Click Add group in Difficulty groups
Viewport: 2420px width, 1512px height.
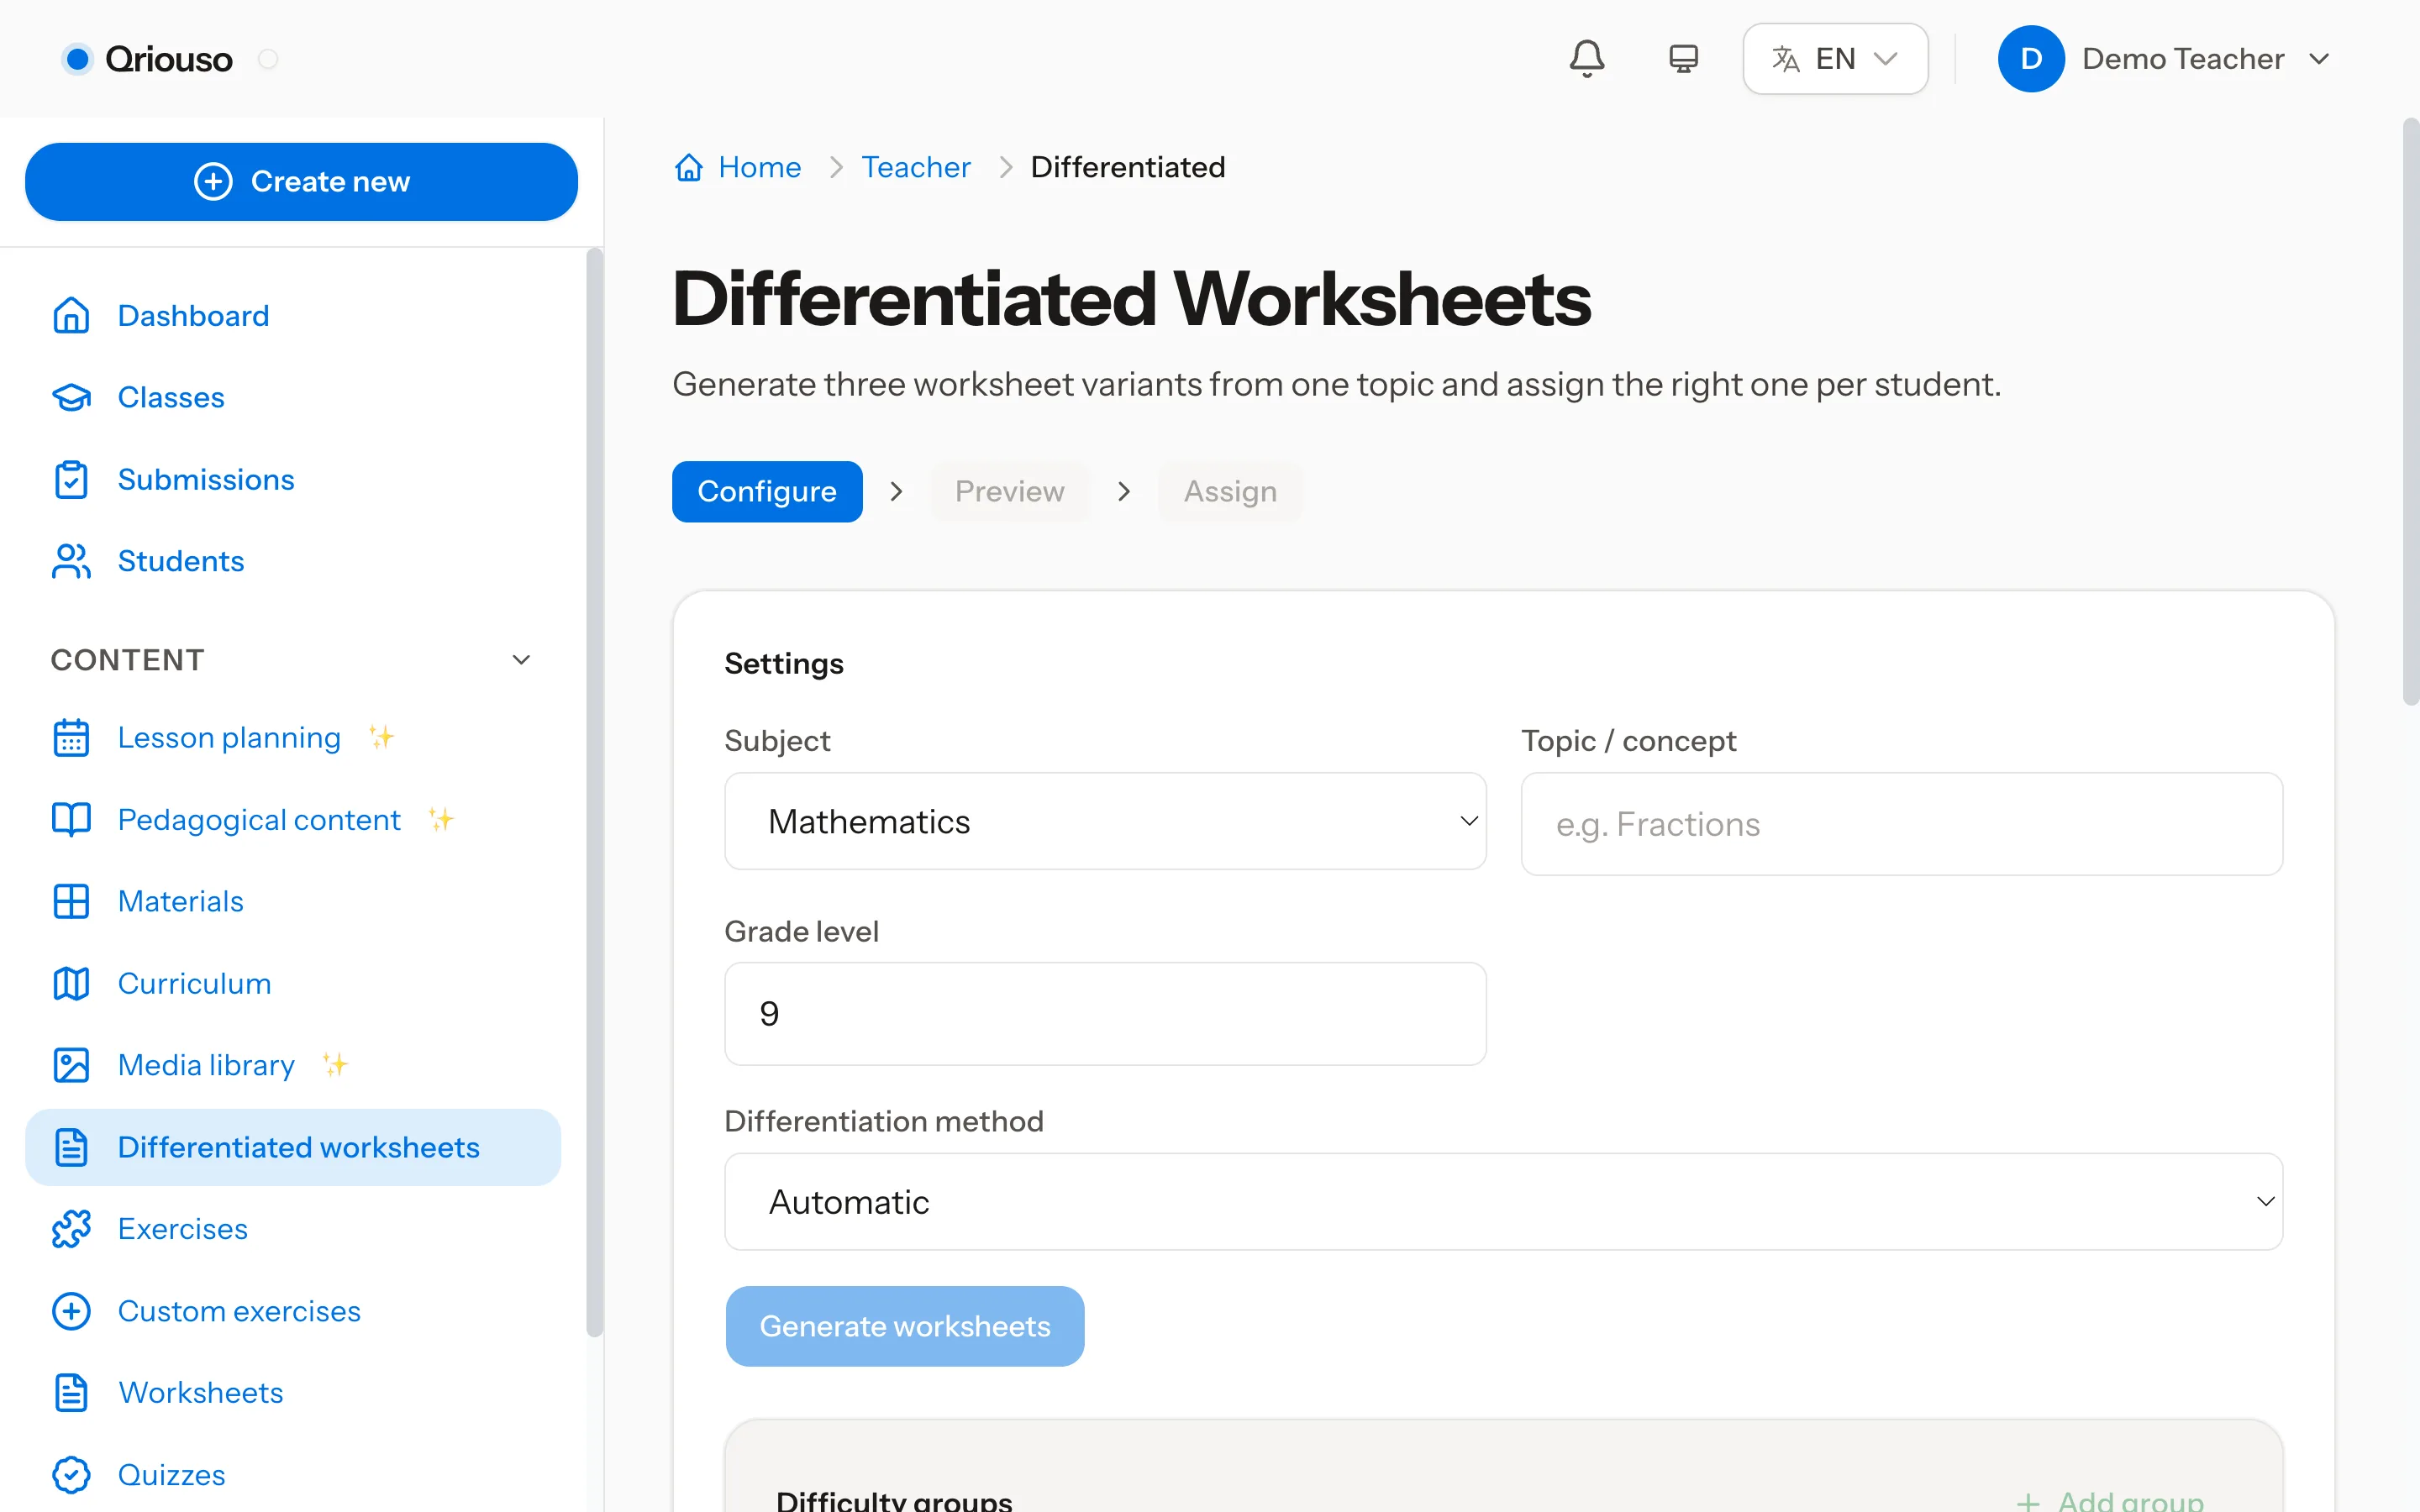tap(2110, 1500)
